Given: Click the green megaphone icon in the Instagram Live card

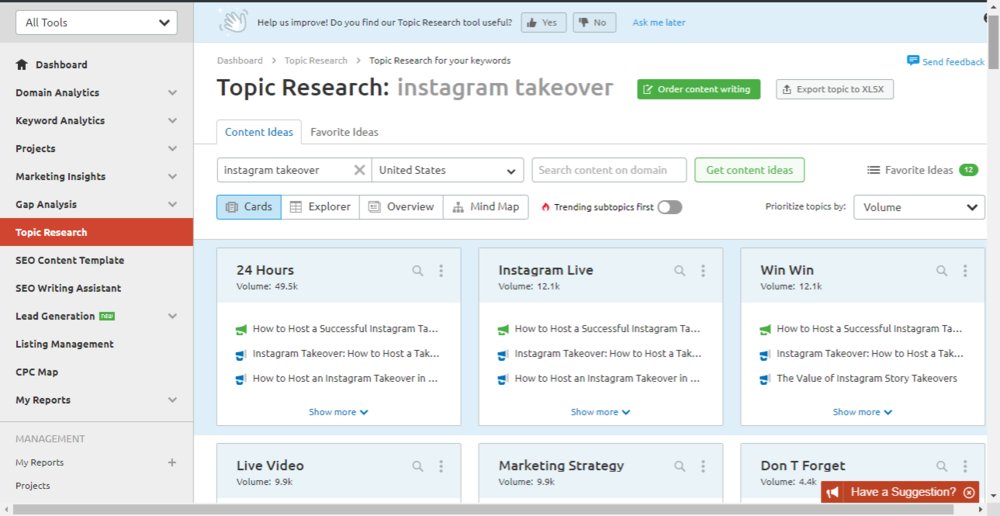Looking at the screenshot, I should pyautogui.click(x=503, y=330).
